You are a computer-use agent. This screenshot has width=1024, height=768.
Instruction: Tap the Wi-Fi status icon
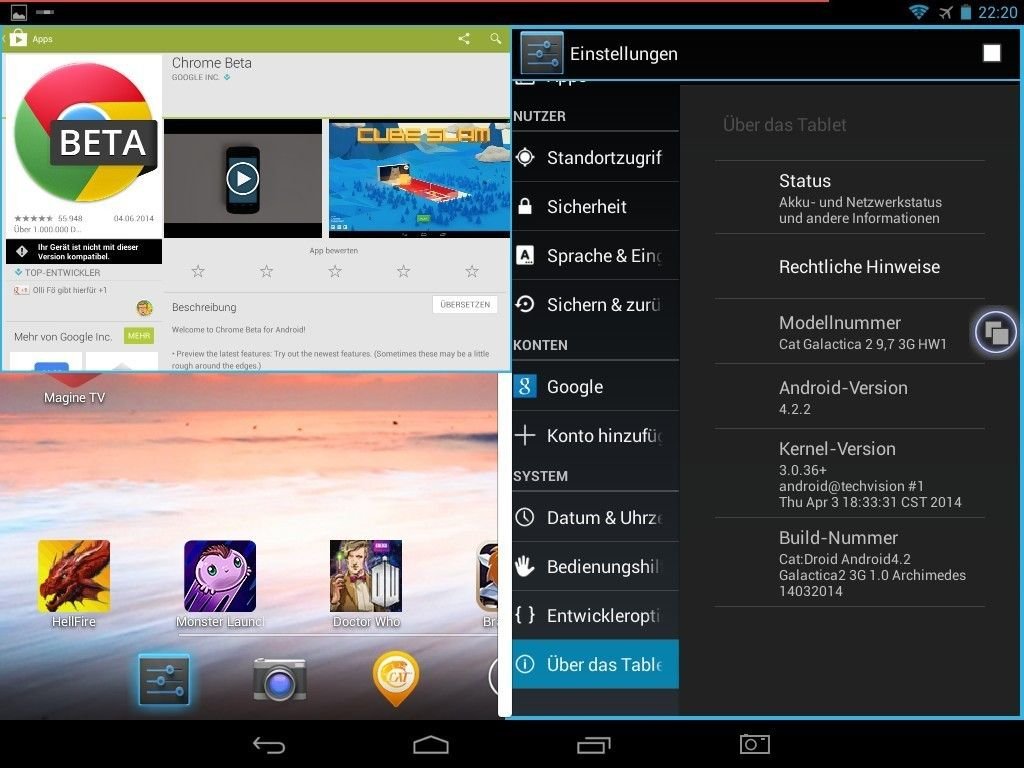pos(918,12)
